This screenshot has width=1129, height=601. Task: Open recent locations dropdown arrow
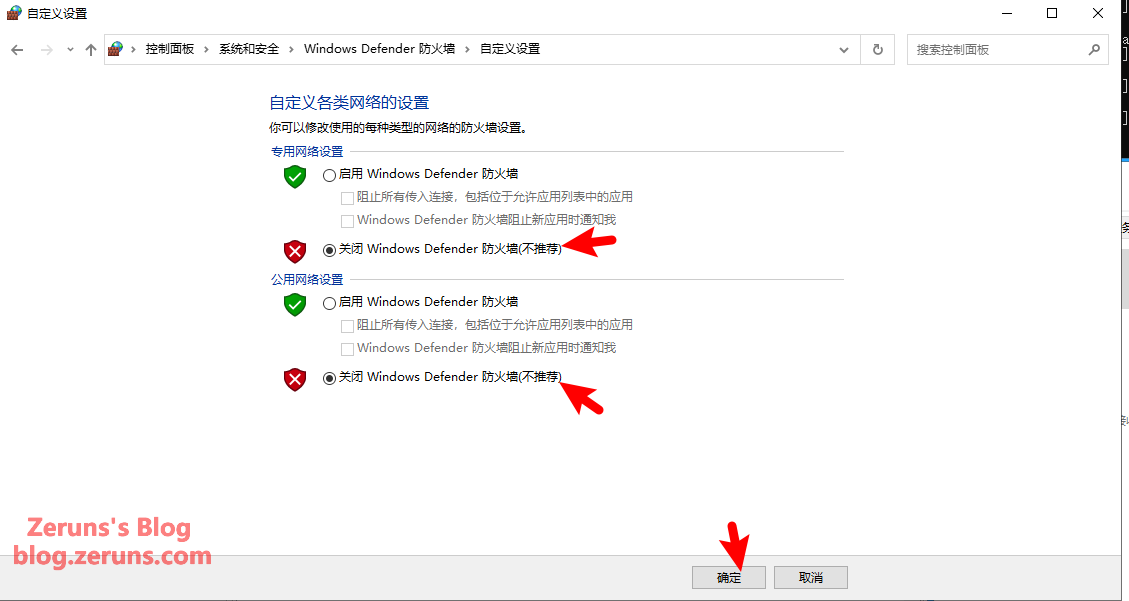(x=70, y=50)
